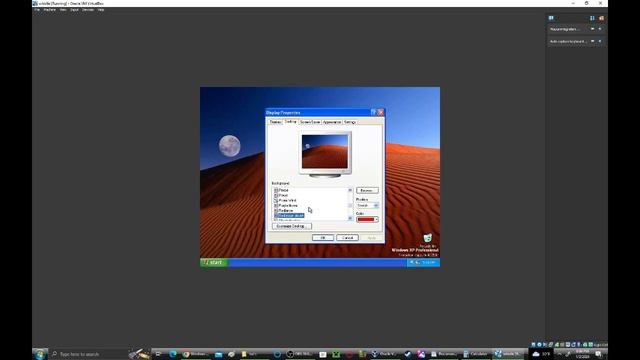Click the XP system tray clock area
The height and width of the screenshot is (360, 640).
tap(428, 262)
